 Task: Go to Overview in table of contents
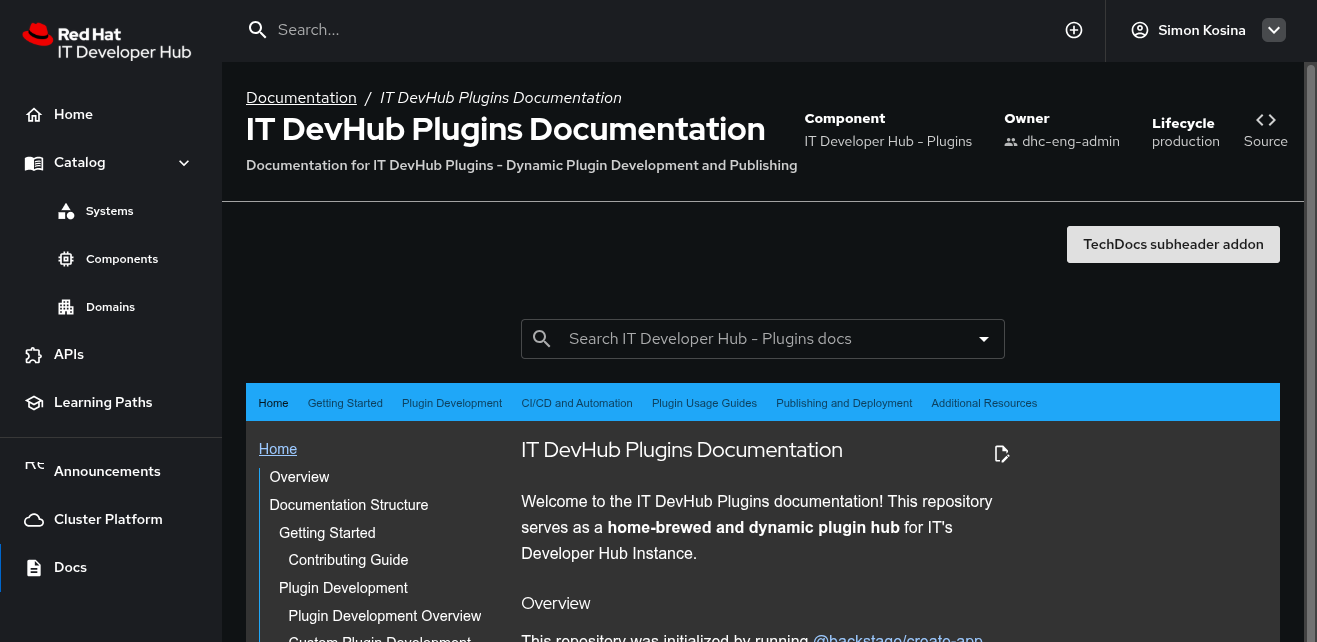[299, 478]
